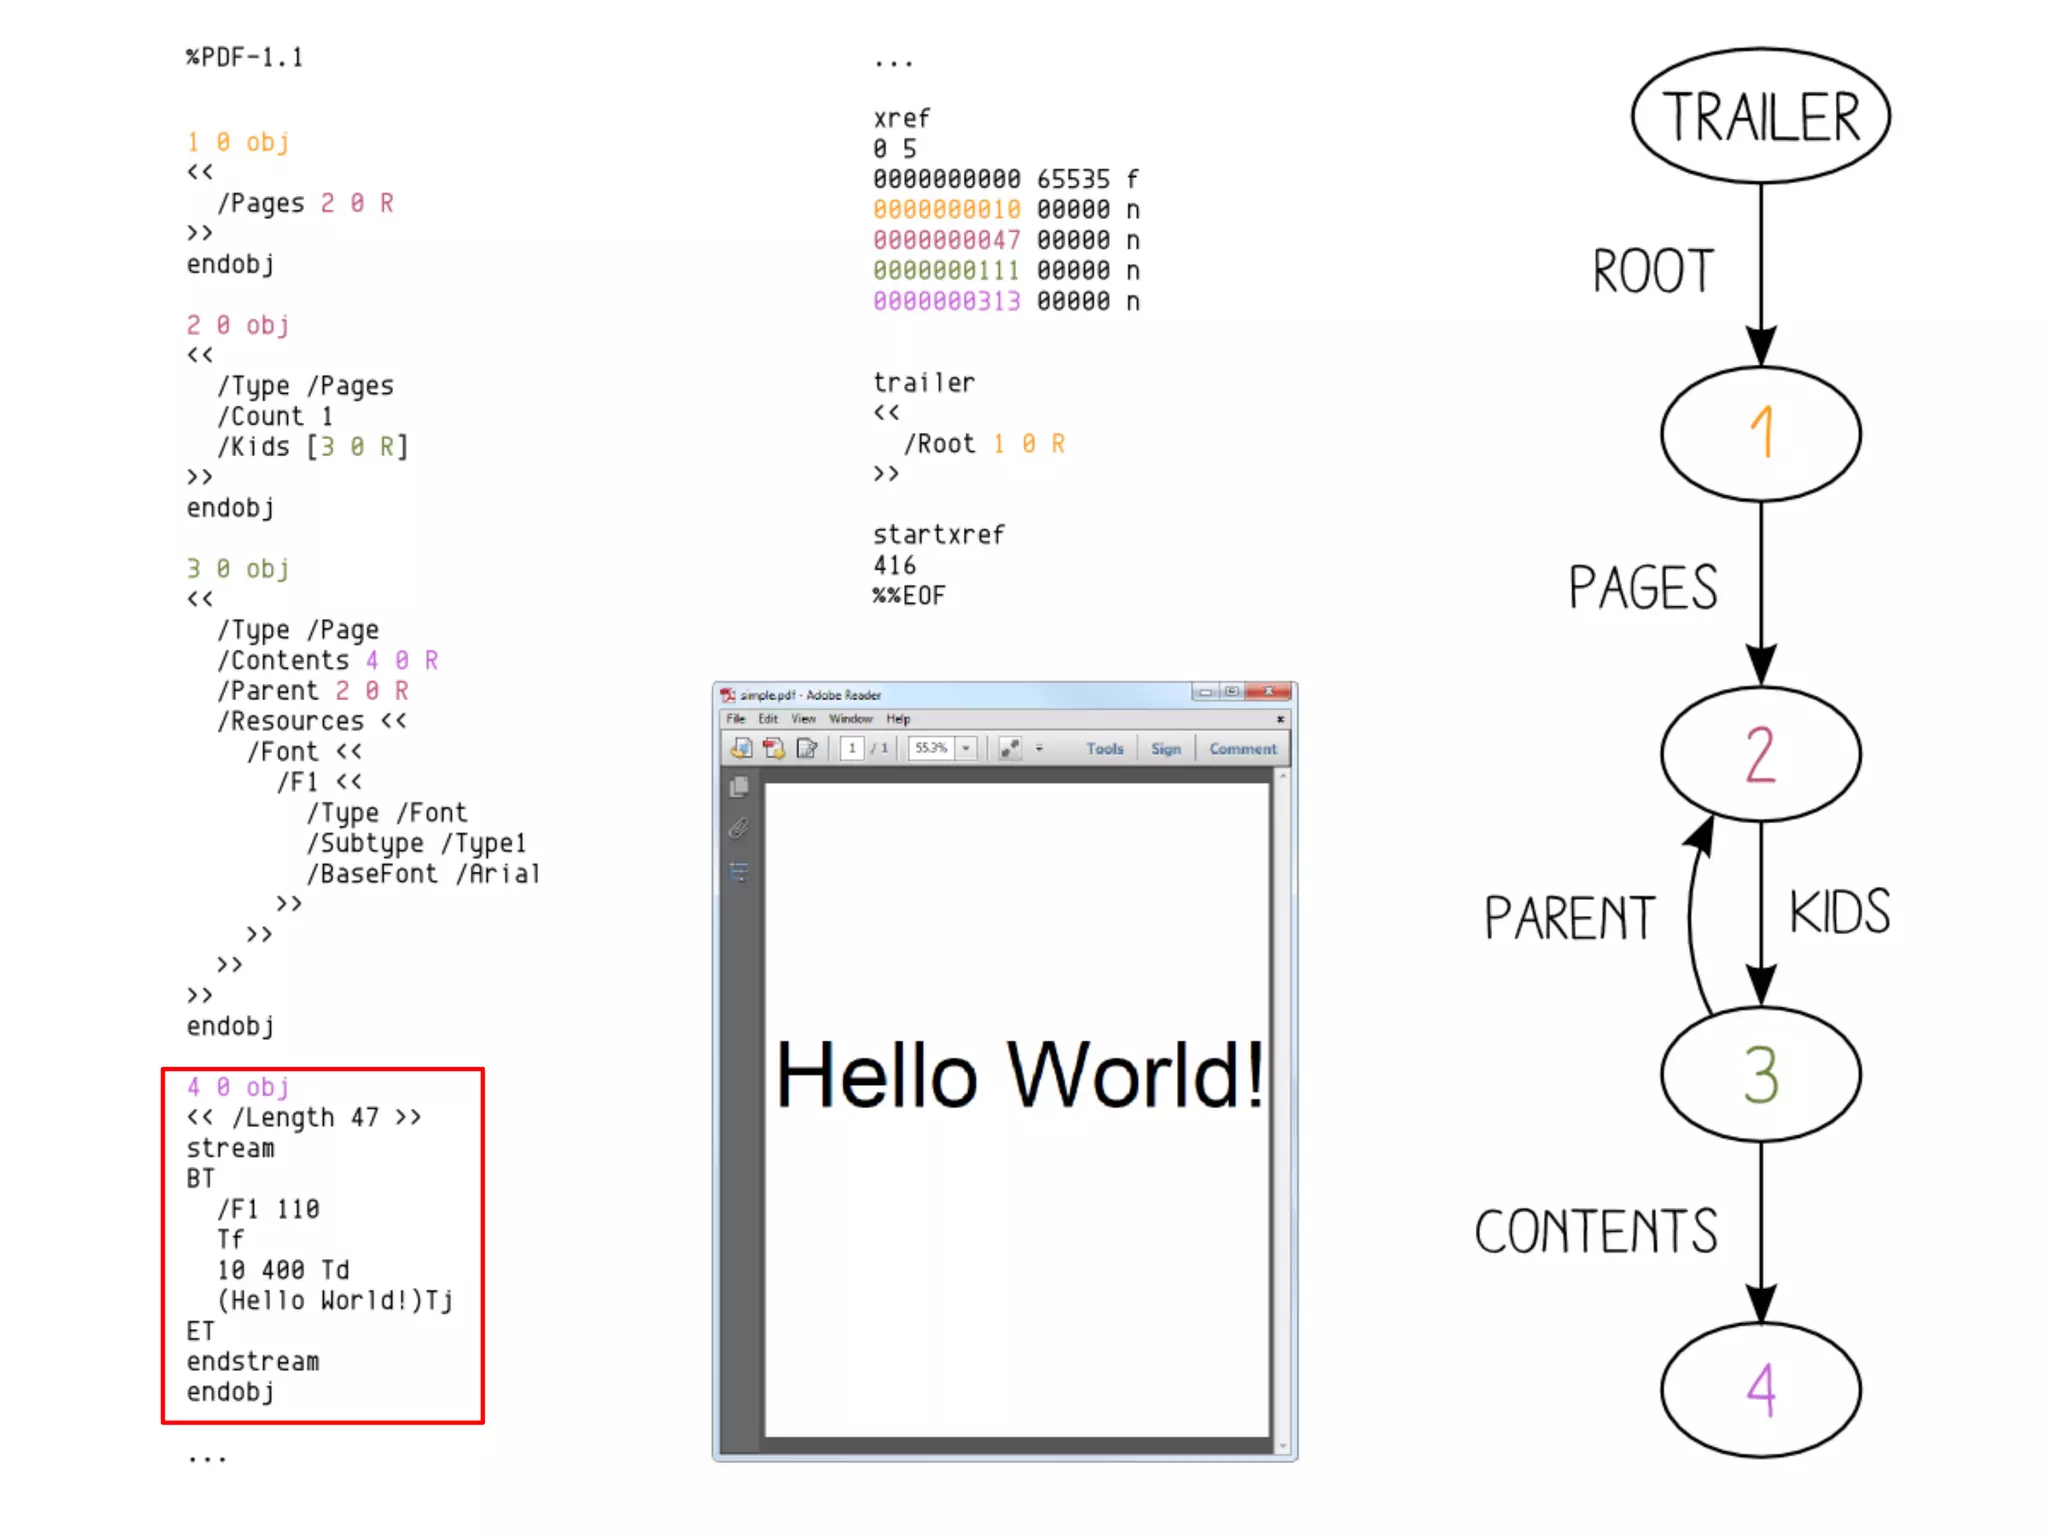Image resolution: width=2048 pixels, height=1536 pixels.
Task: Click the sign document toolbar icon
Action: (x=806, y=748)
